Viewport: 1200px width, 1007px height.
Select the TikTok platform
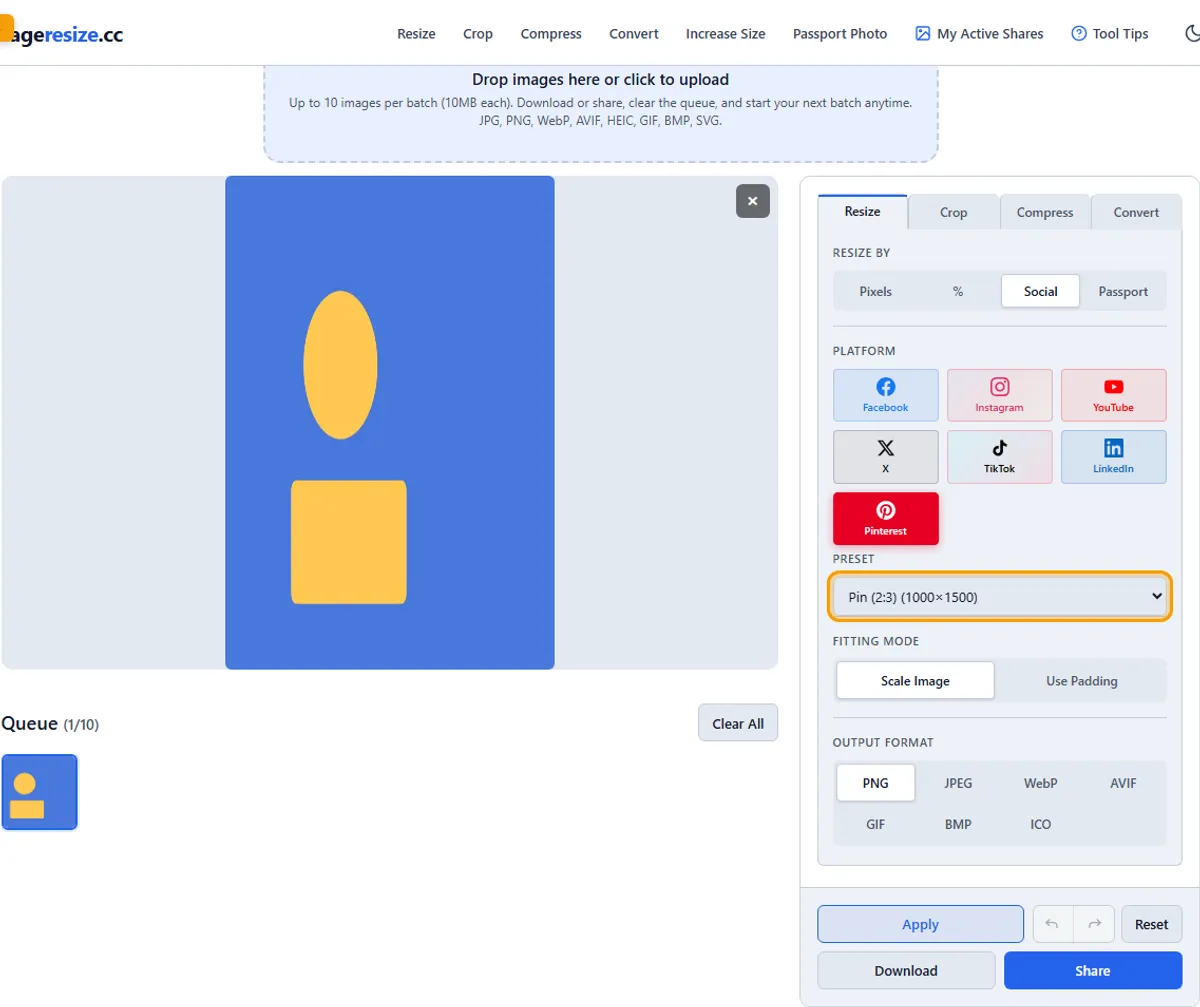coord(999,457)
